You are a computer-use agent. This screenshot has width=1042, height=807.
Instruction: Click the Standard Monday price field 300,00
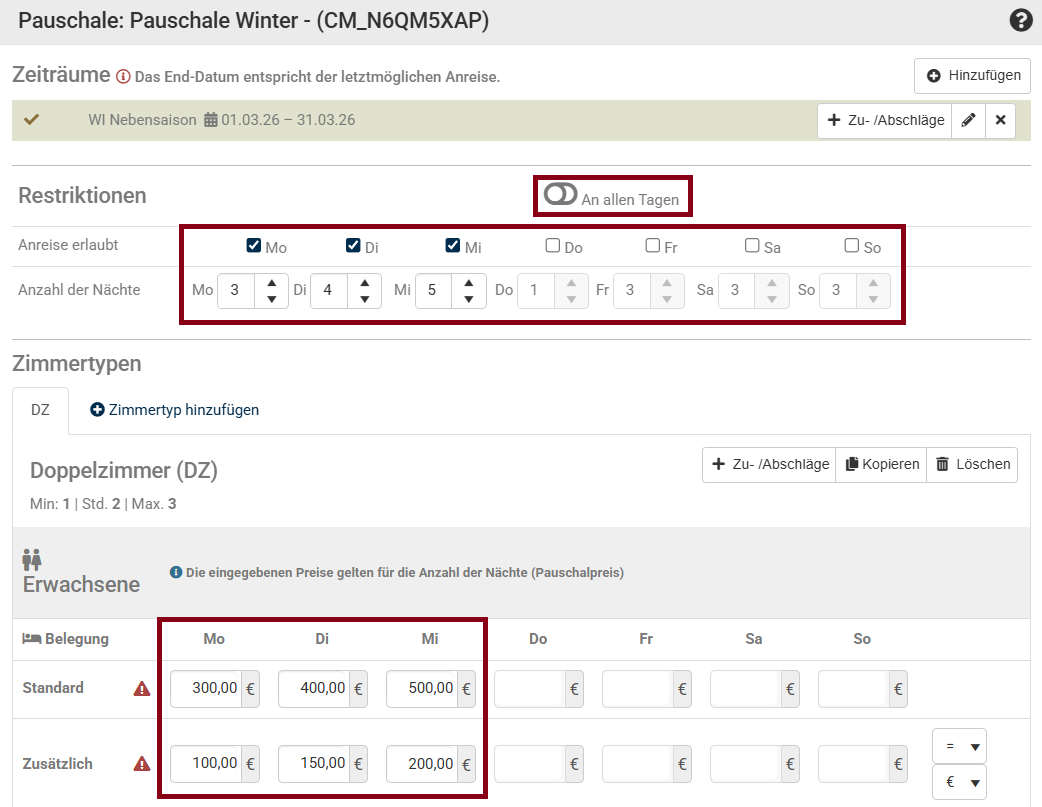[206, 689]
